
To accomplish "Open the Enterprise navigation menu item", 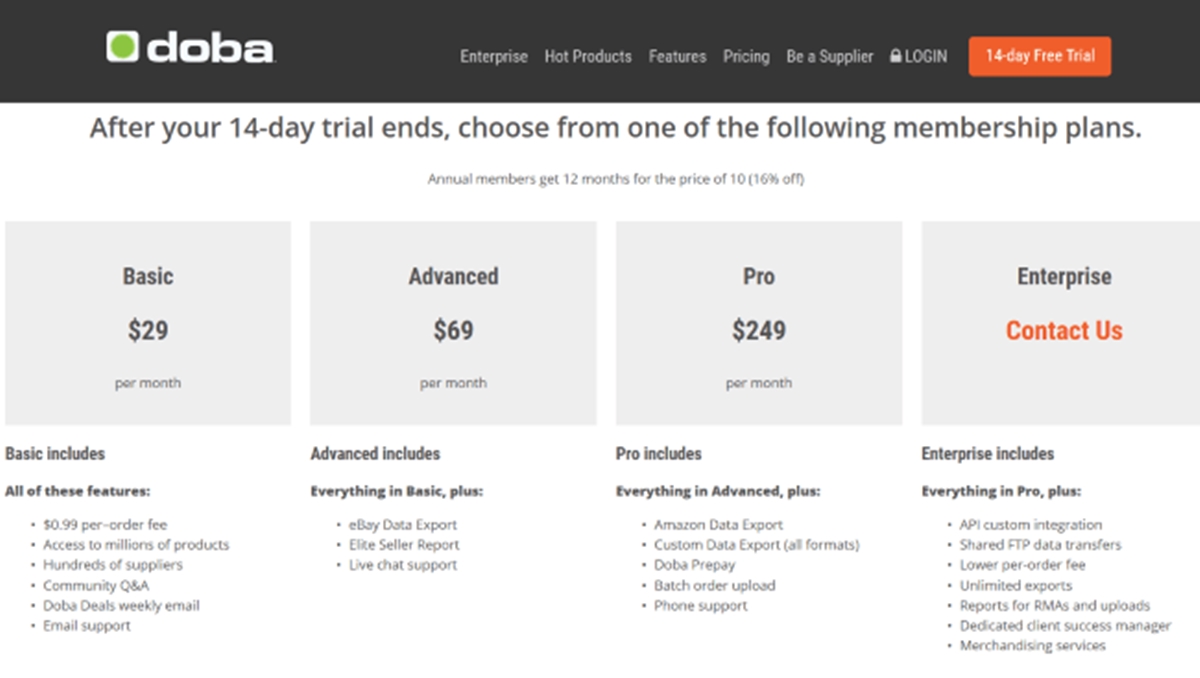I will [493, 57].
